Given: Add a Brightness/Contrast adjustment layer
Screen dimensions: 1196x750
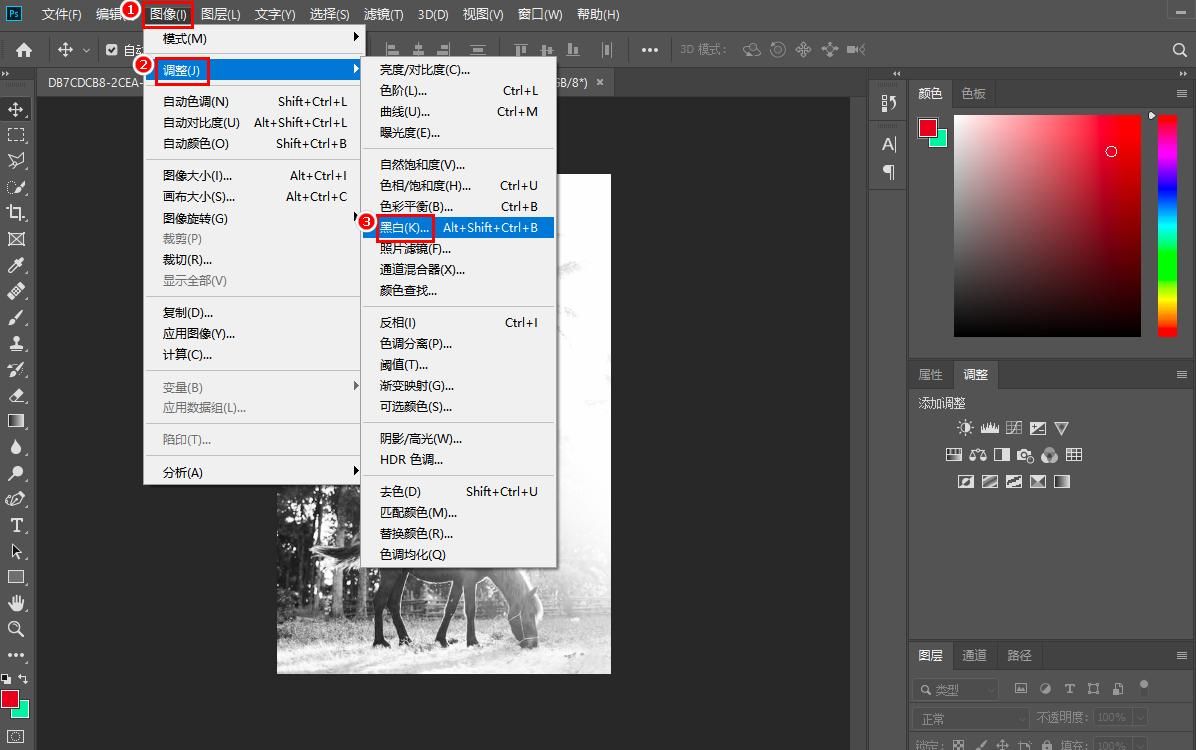Looking at the screenshot, I should 965,427.
